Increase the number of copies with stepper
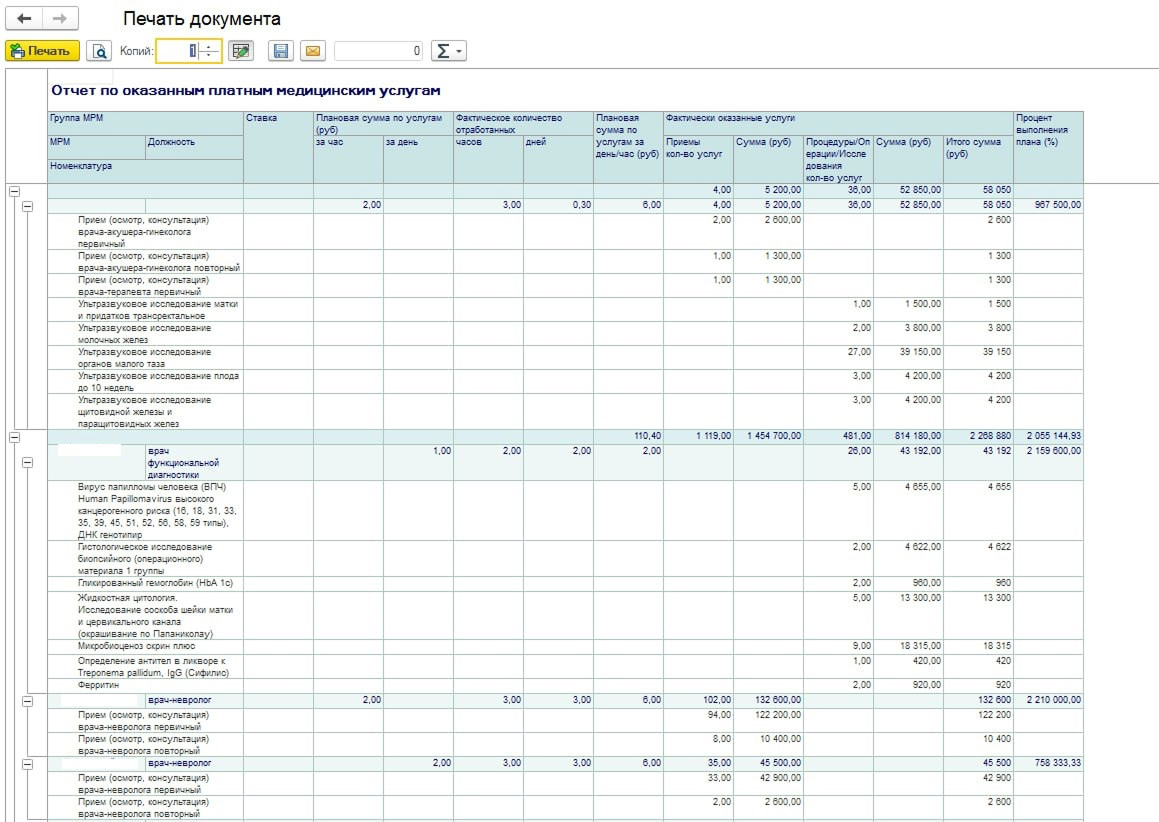 (209, 47)
